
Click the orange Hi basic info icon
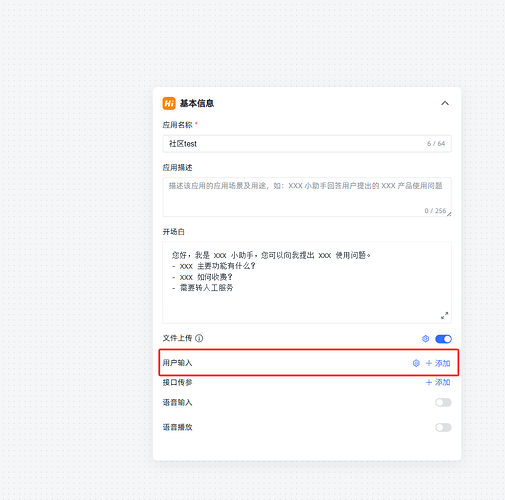pyautogui.click(x=169, y=103)
